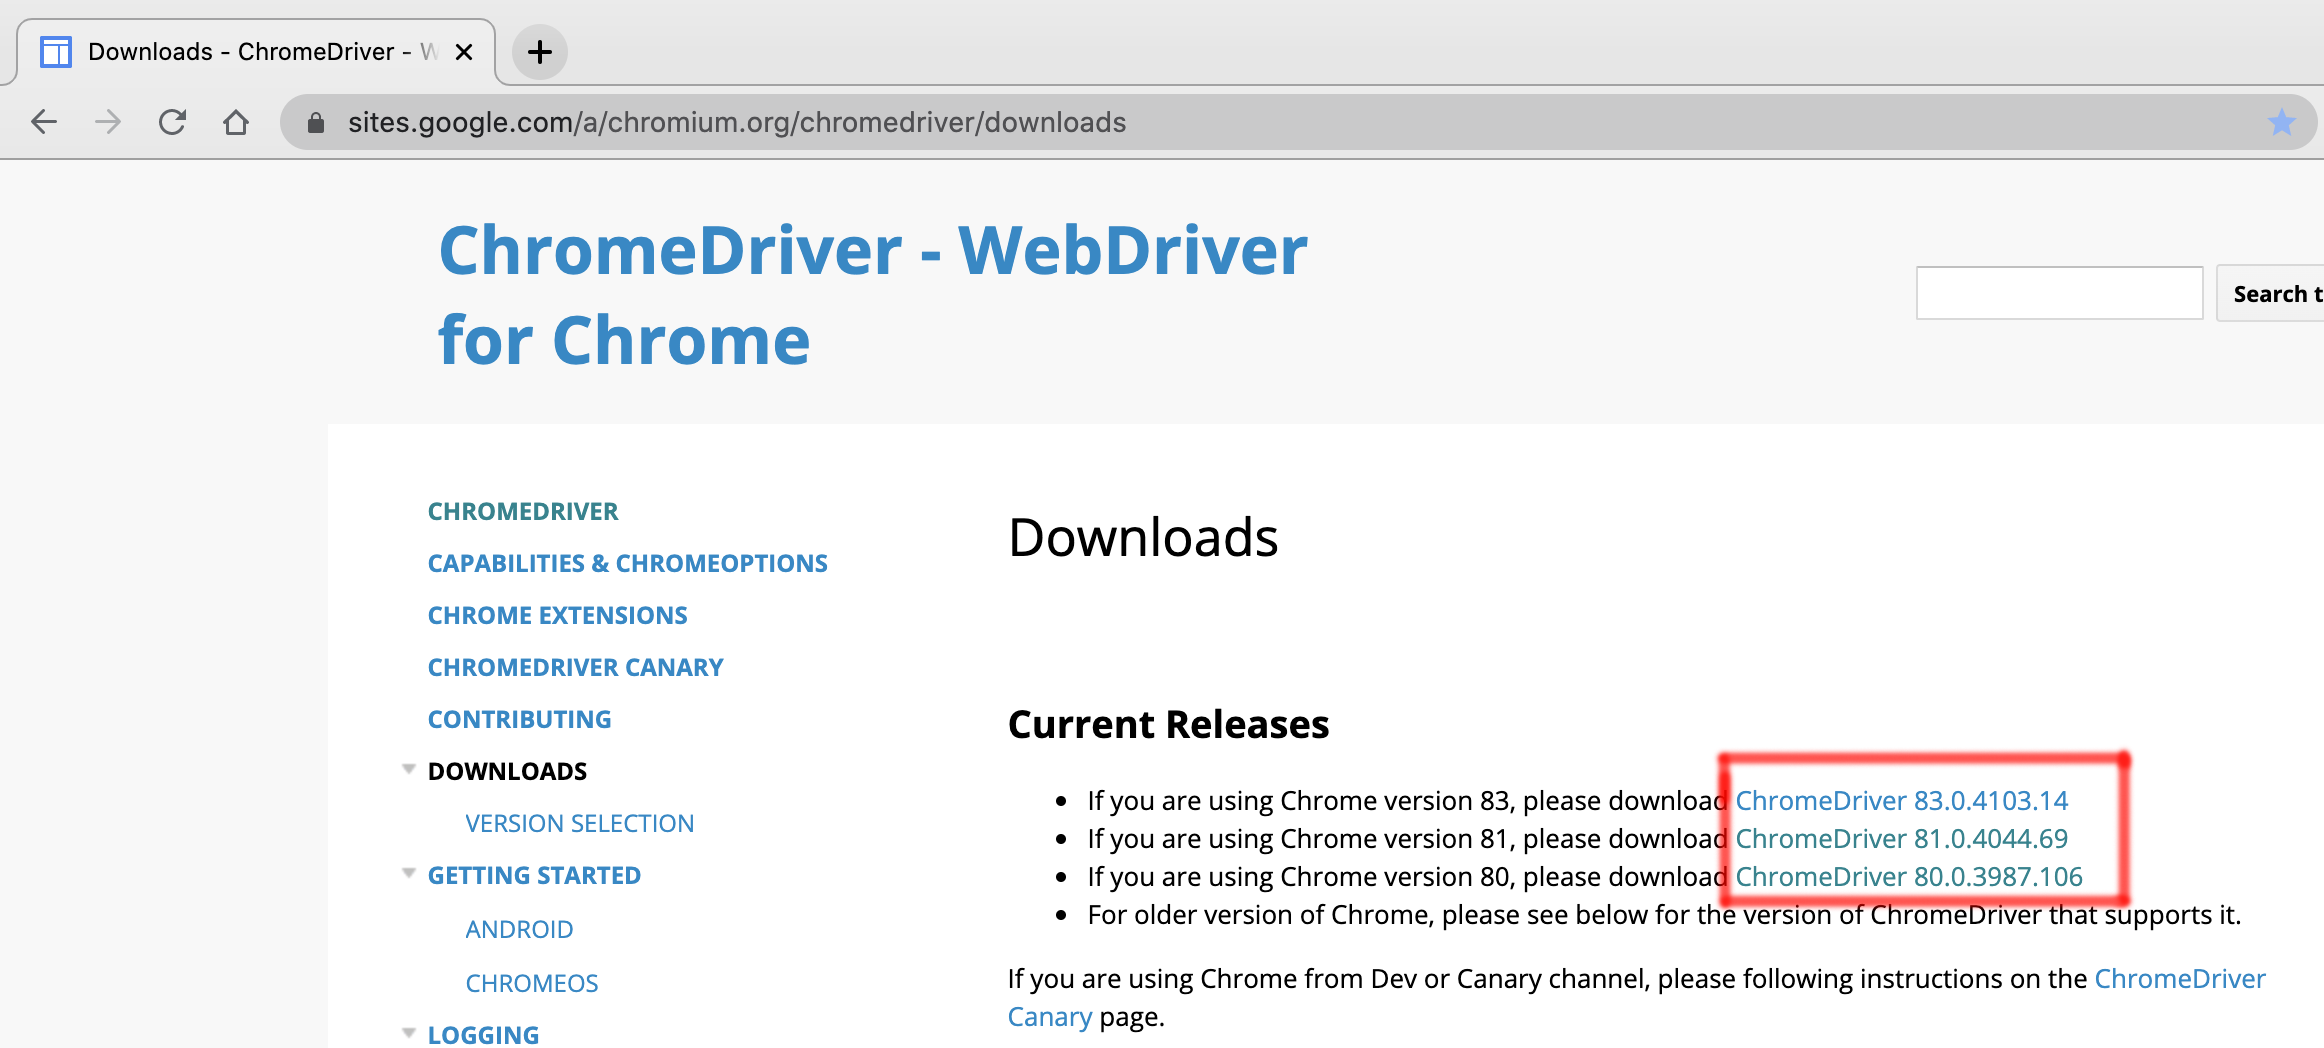Select DOWNLOADS in the sidebar
The width and height of the screenshot is (2324, 1048).
[x=508, y=771]
